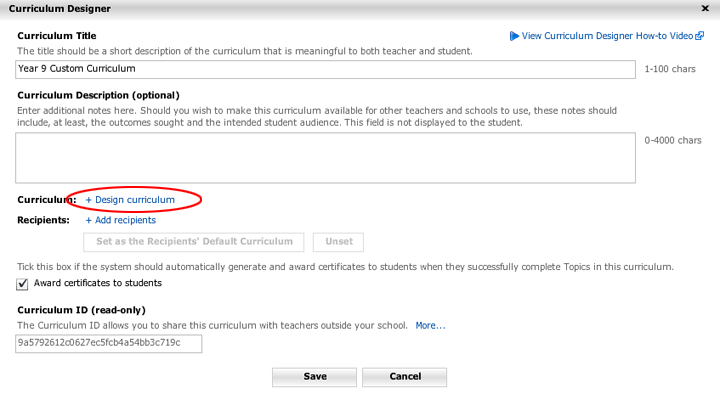
Task: Click the 'Award certificates to students' label text
Action: pos(98,283)
